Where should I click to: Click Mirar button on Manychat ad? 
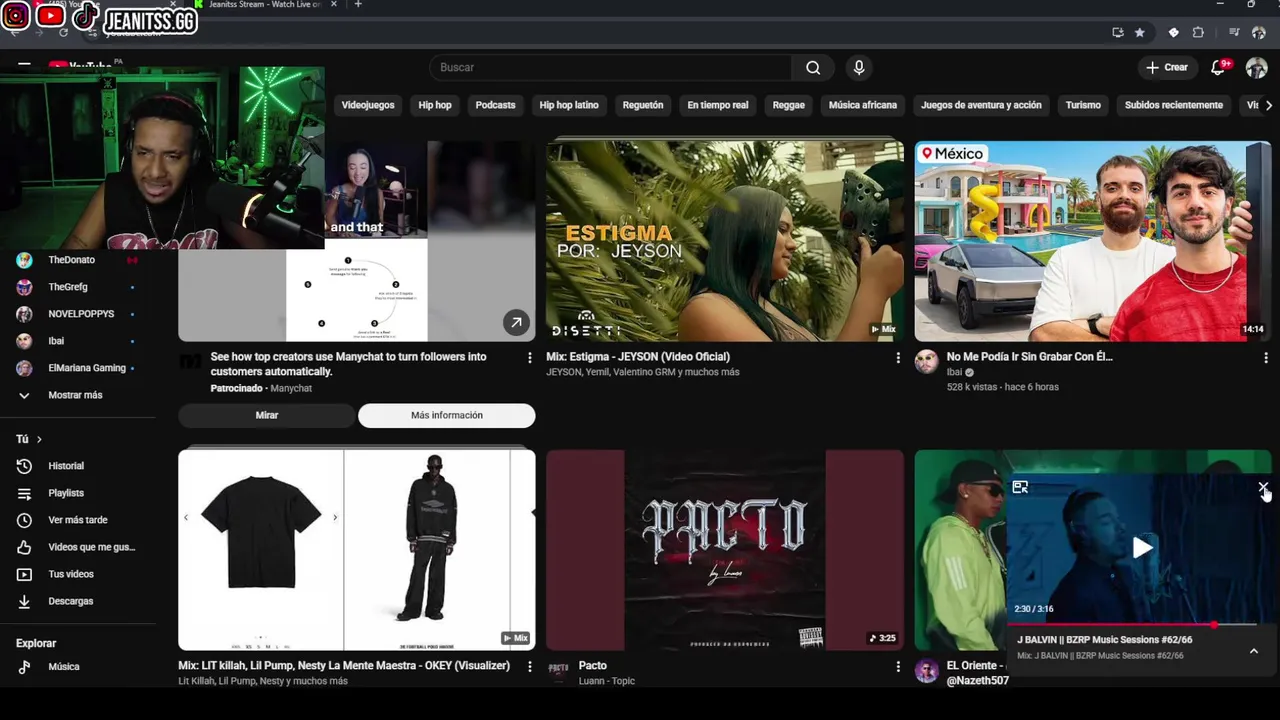pos(267,415)
